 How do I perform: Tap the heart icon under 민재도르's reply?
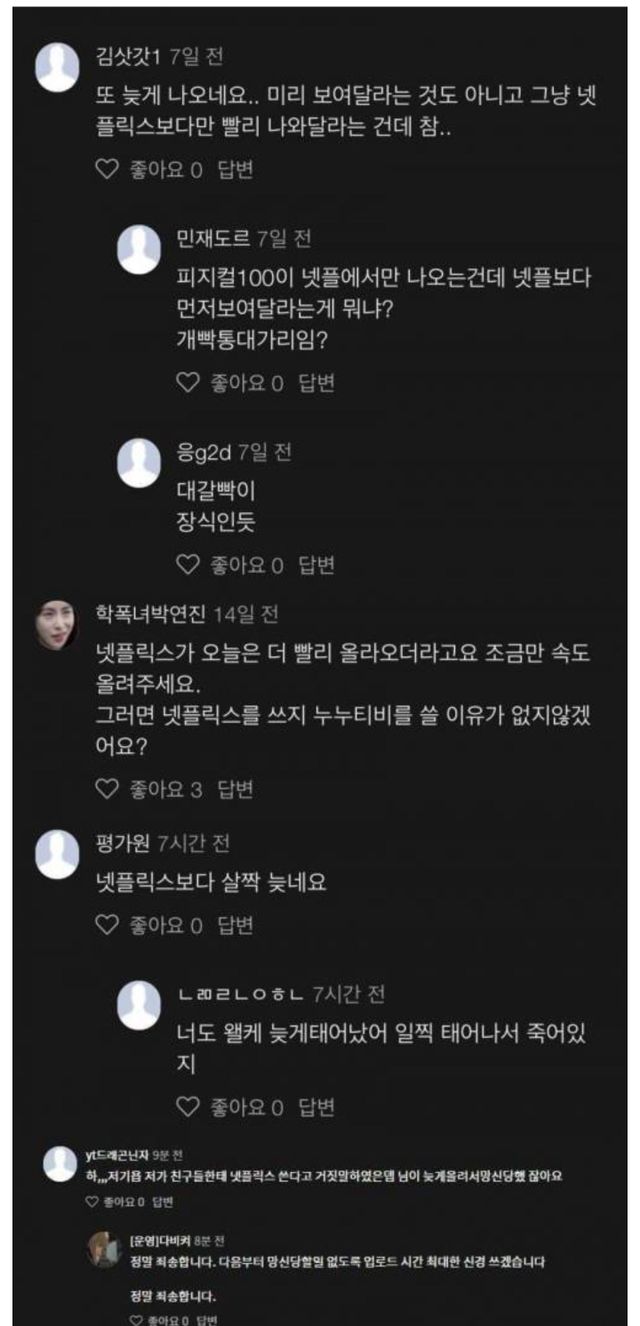188,383
